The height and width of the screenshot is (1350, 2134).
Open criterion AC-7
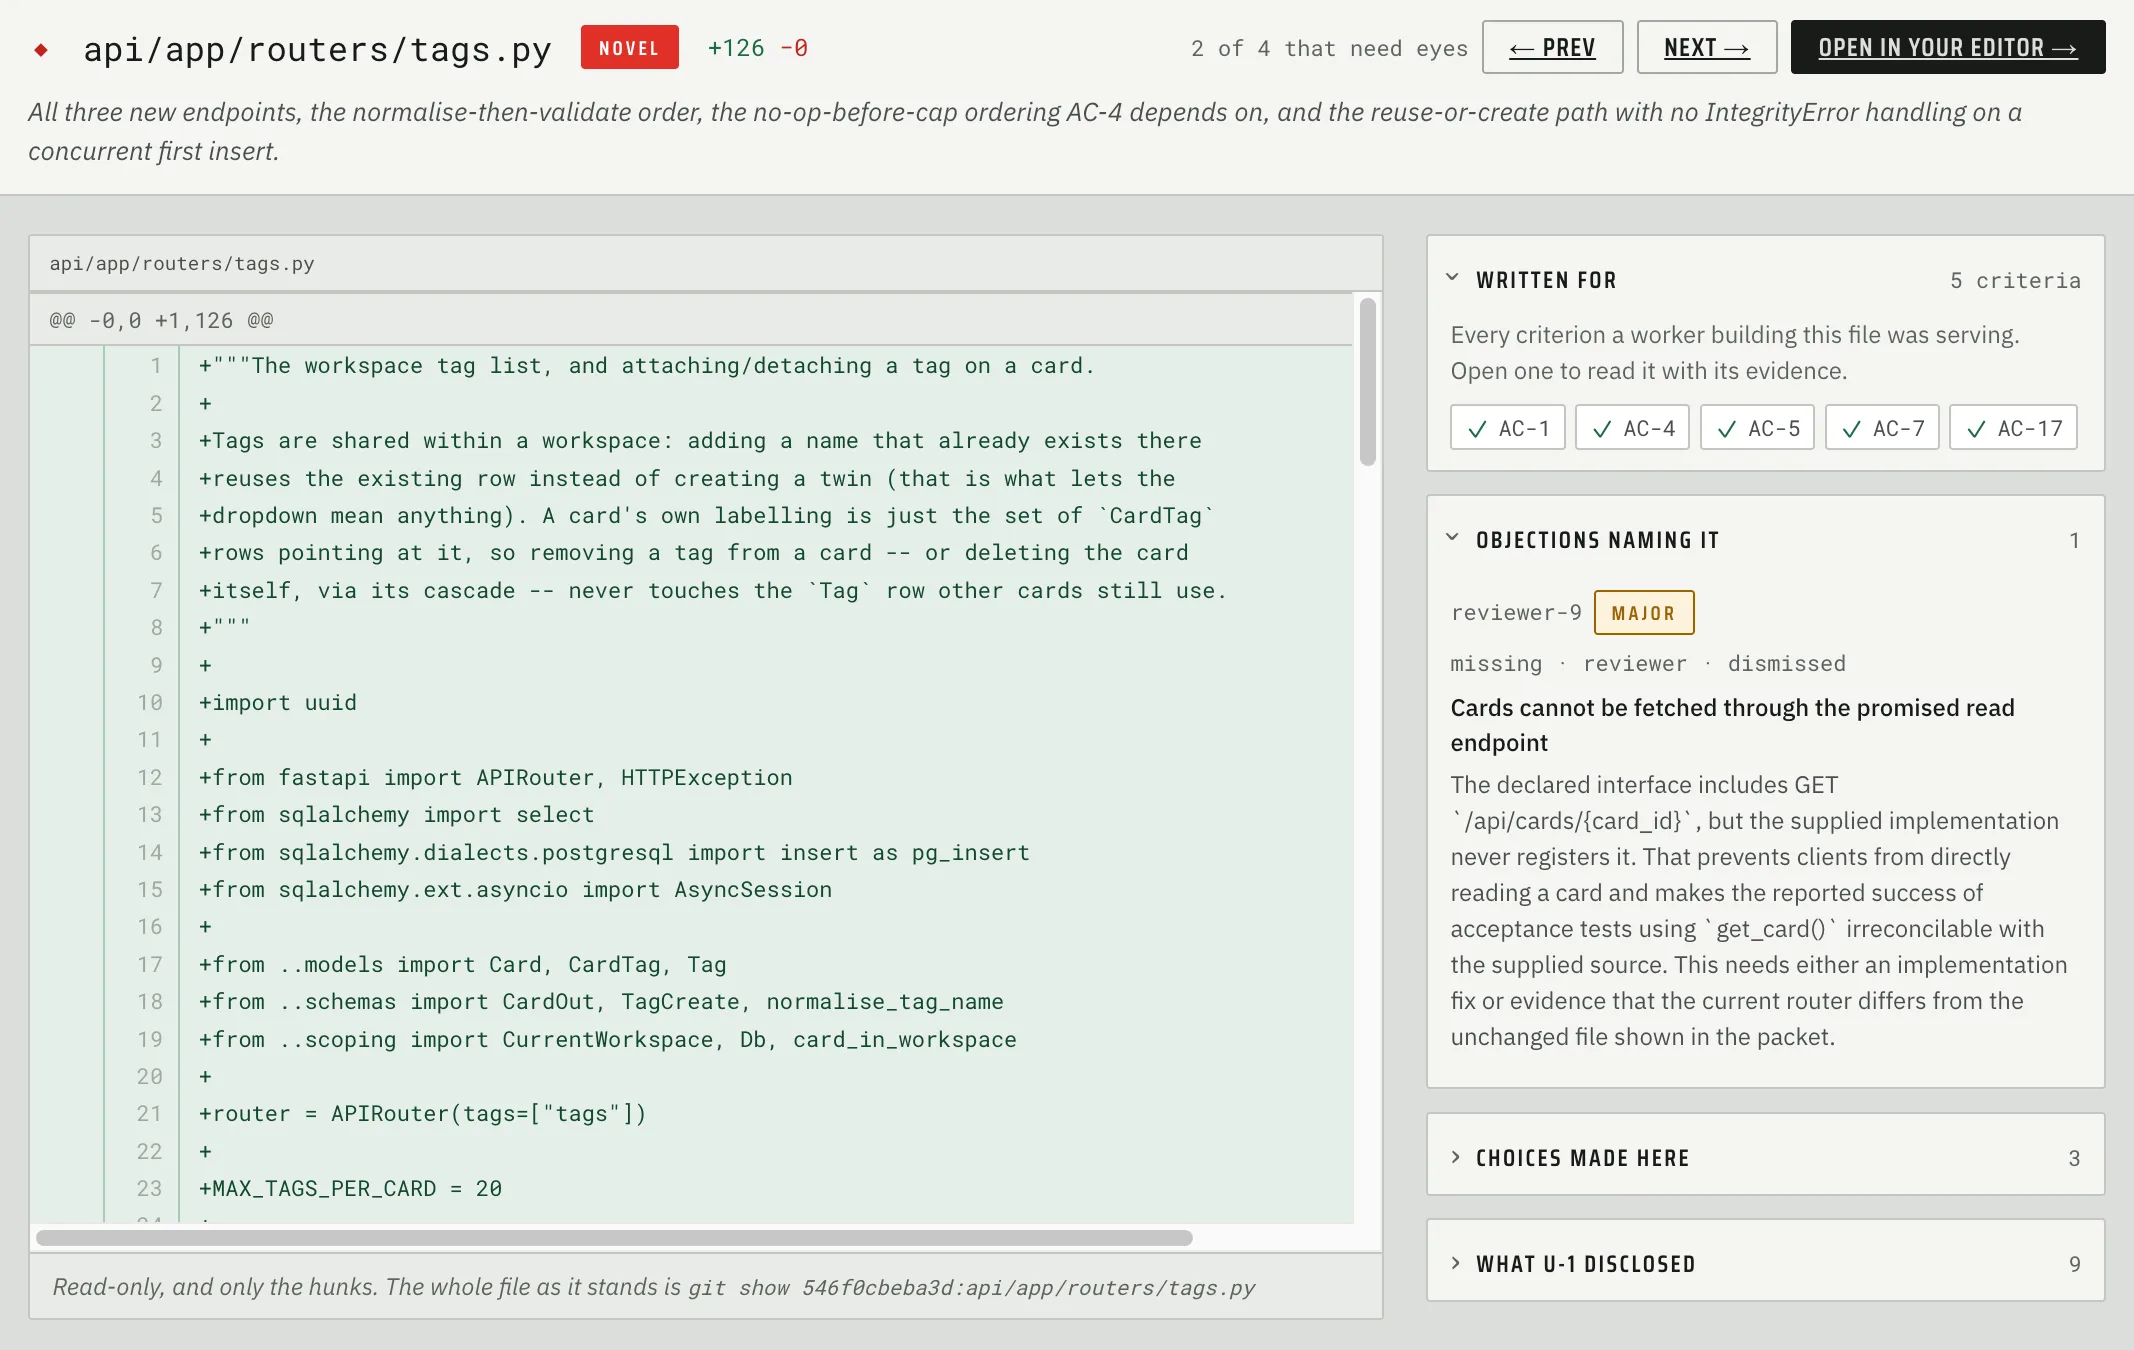click(1882, 428)
